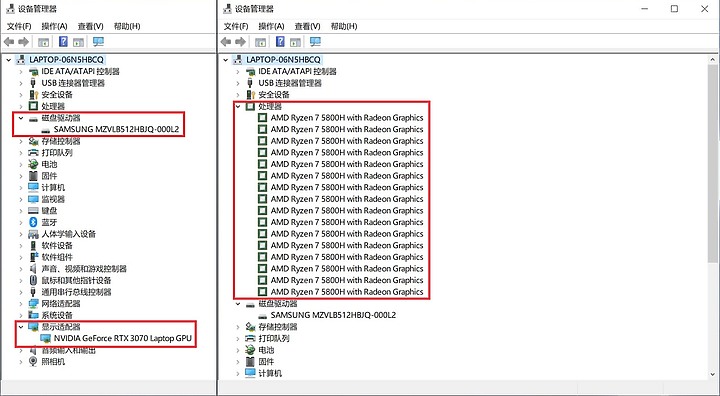Select SAMSUNG MZVLB512HBJQ-000L2 in right window
Screen dimensions: 720x396
(x=333, y=315)
